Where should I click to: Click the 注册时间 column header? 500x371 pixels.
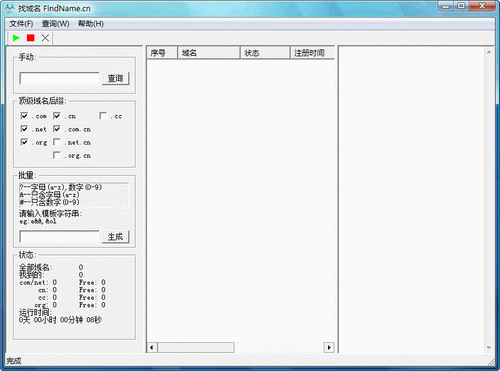(x=312, y=53)
